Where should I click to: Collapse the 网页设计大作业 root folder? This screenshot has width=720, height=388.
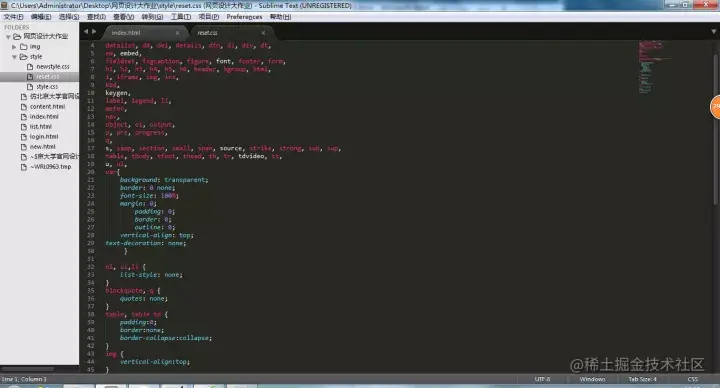(x=8, y=37)
